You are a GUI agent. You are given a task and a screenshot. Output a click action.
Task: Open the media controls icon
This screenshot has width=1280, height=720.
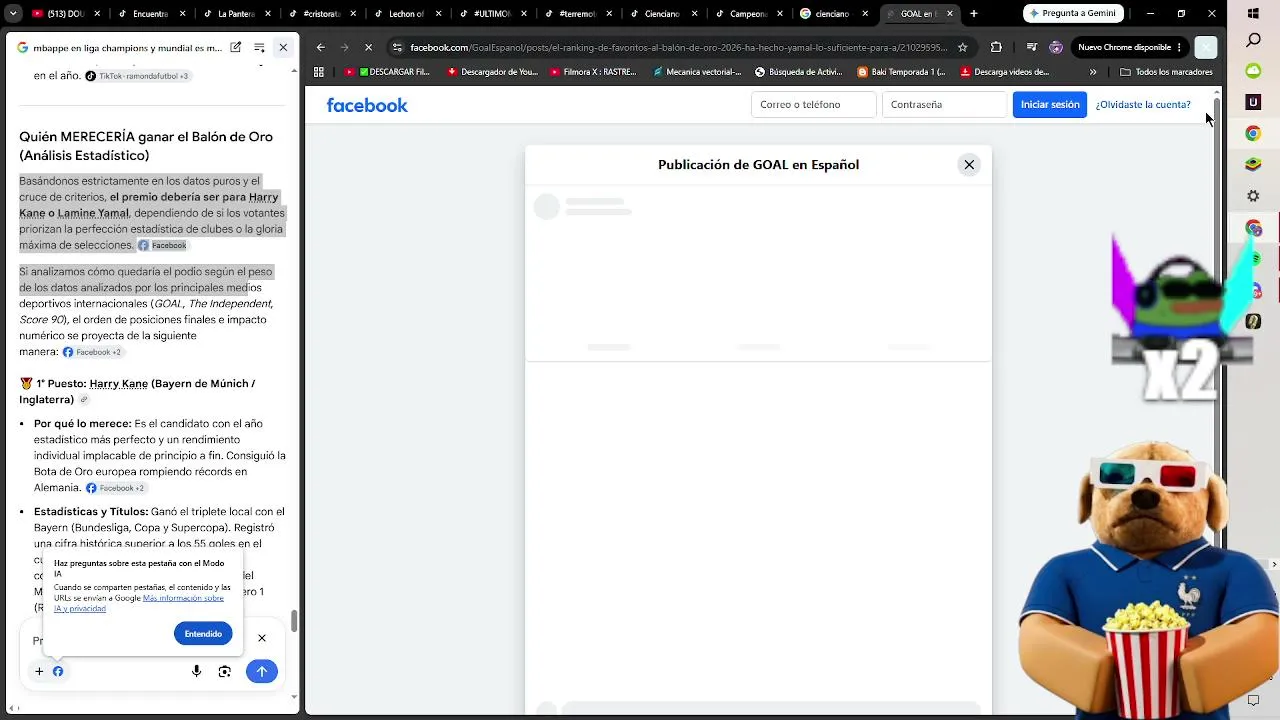coord(1032,47)
